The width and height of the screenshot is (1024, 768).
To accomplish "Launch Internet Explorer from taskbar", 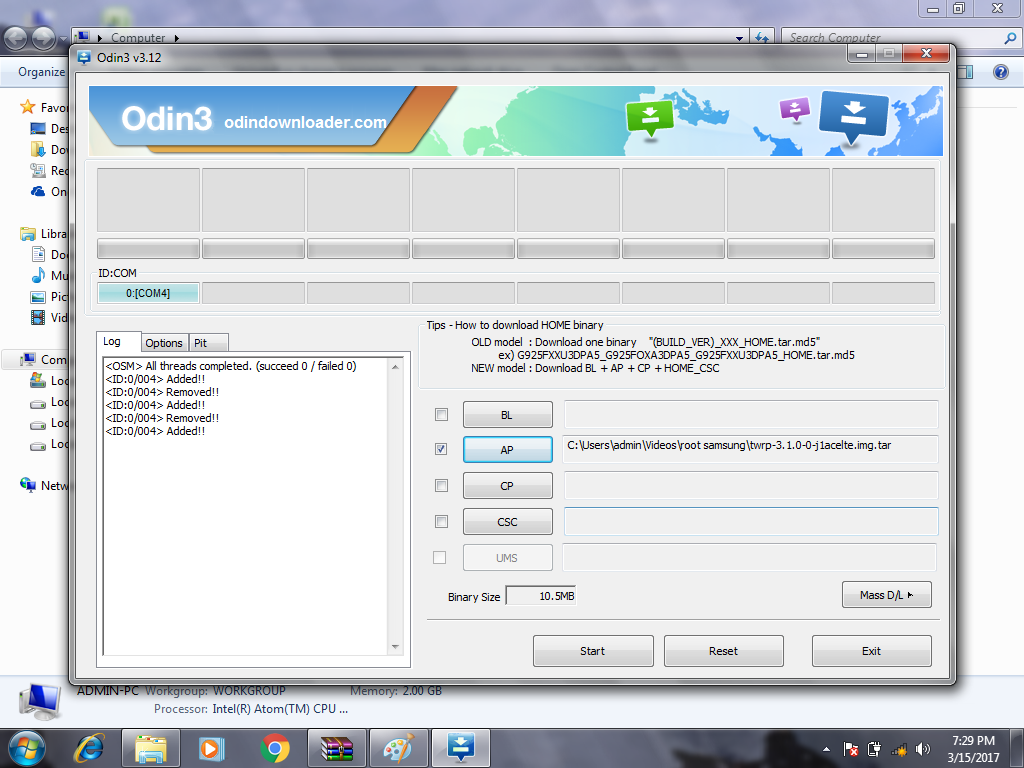I will point(89,748).
